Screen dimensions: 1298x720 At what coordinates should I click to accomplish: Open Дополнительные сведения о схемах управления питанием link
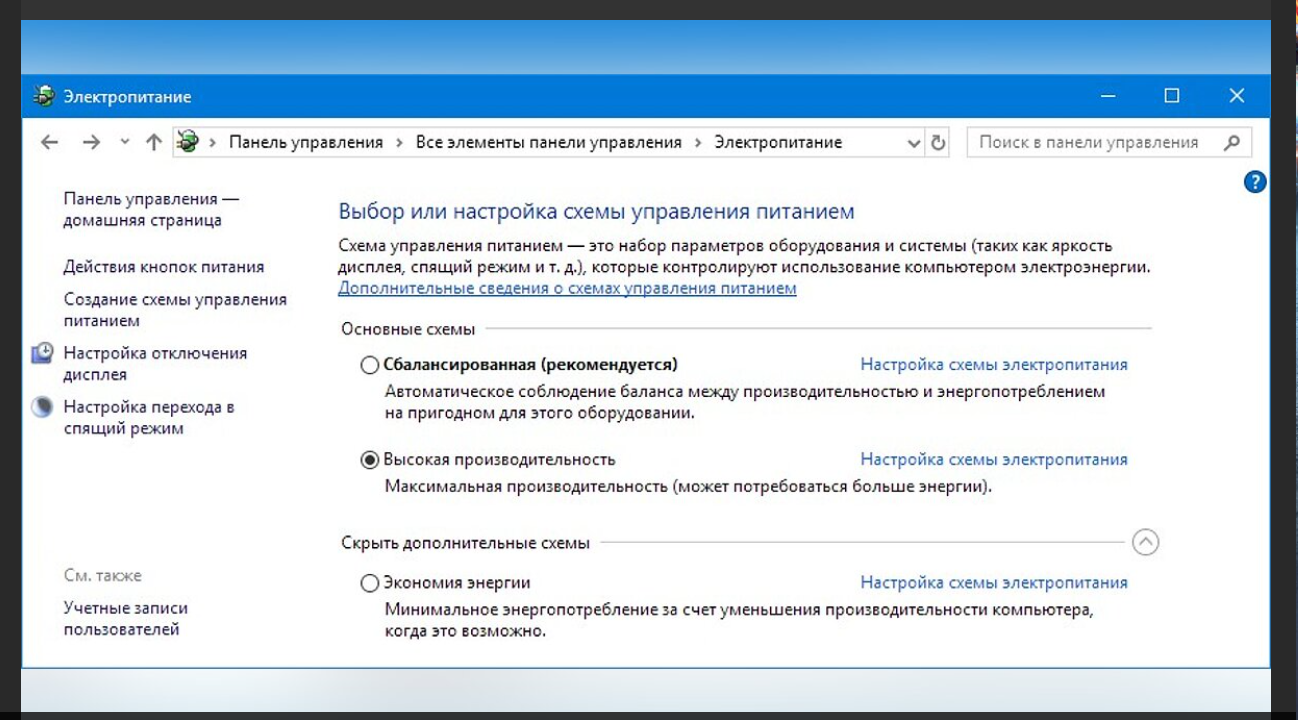click(x=567, y=288)
